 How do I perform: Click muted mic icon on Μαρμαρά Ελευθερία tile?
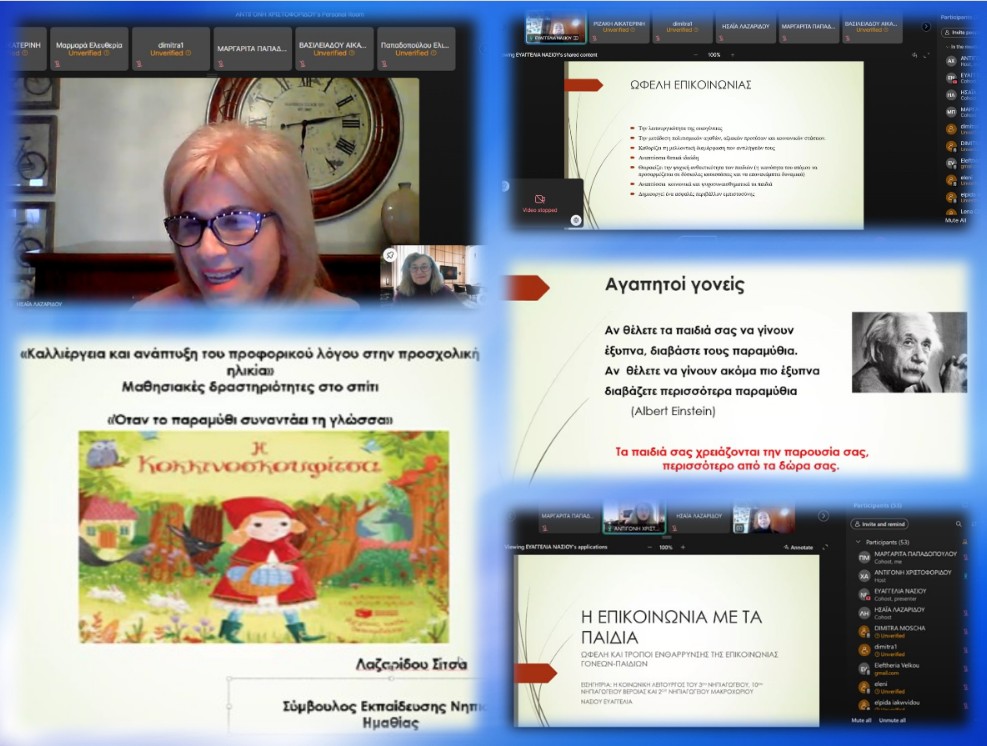coord(58,64)
